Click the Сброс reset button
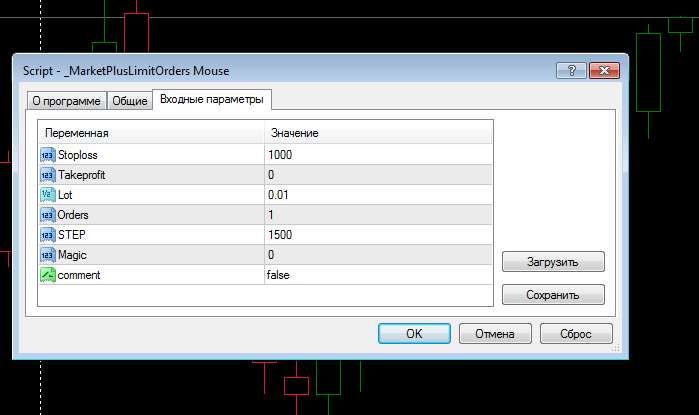Image resolution: width=699 pixels, height=415 pixels. [576, 333]
